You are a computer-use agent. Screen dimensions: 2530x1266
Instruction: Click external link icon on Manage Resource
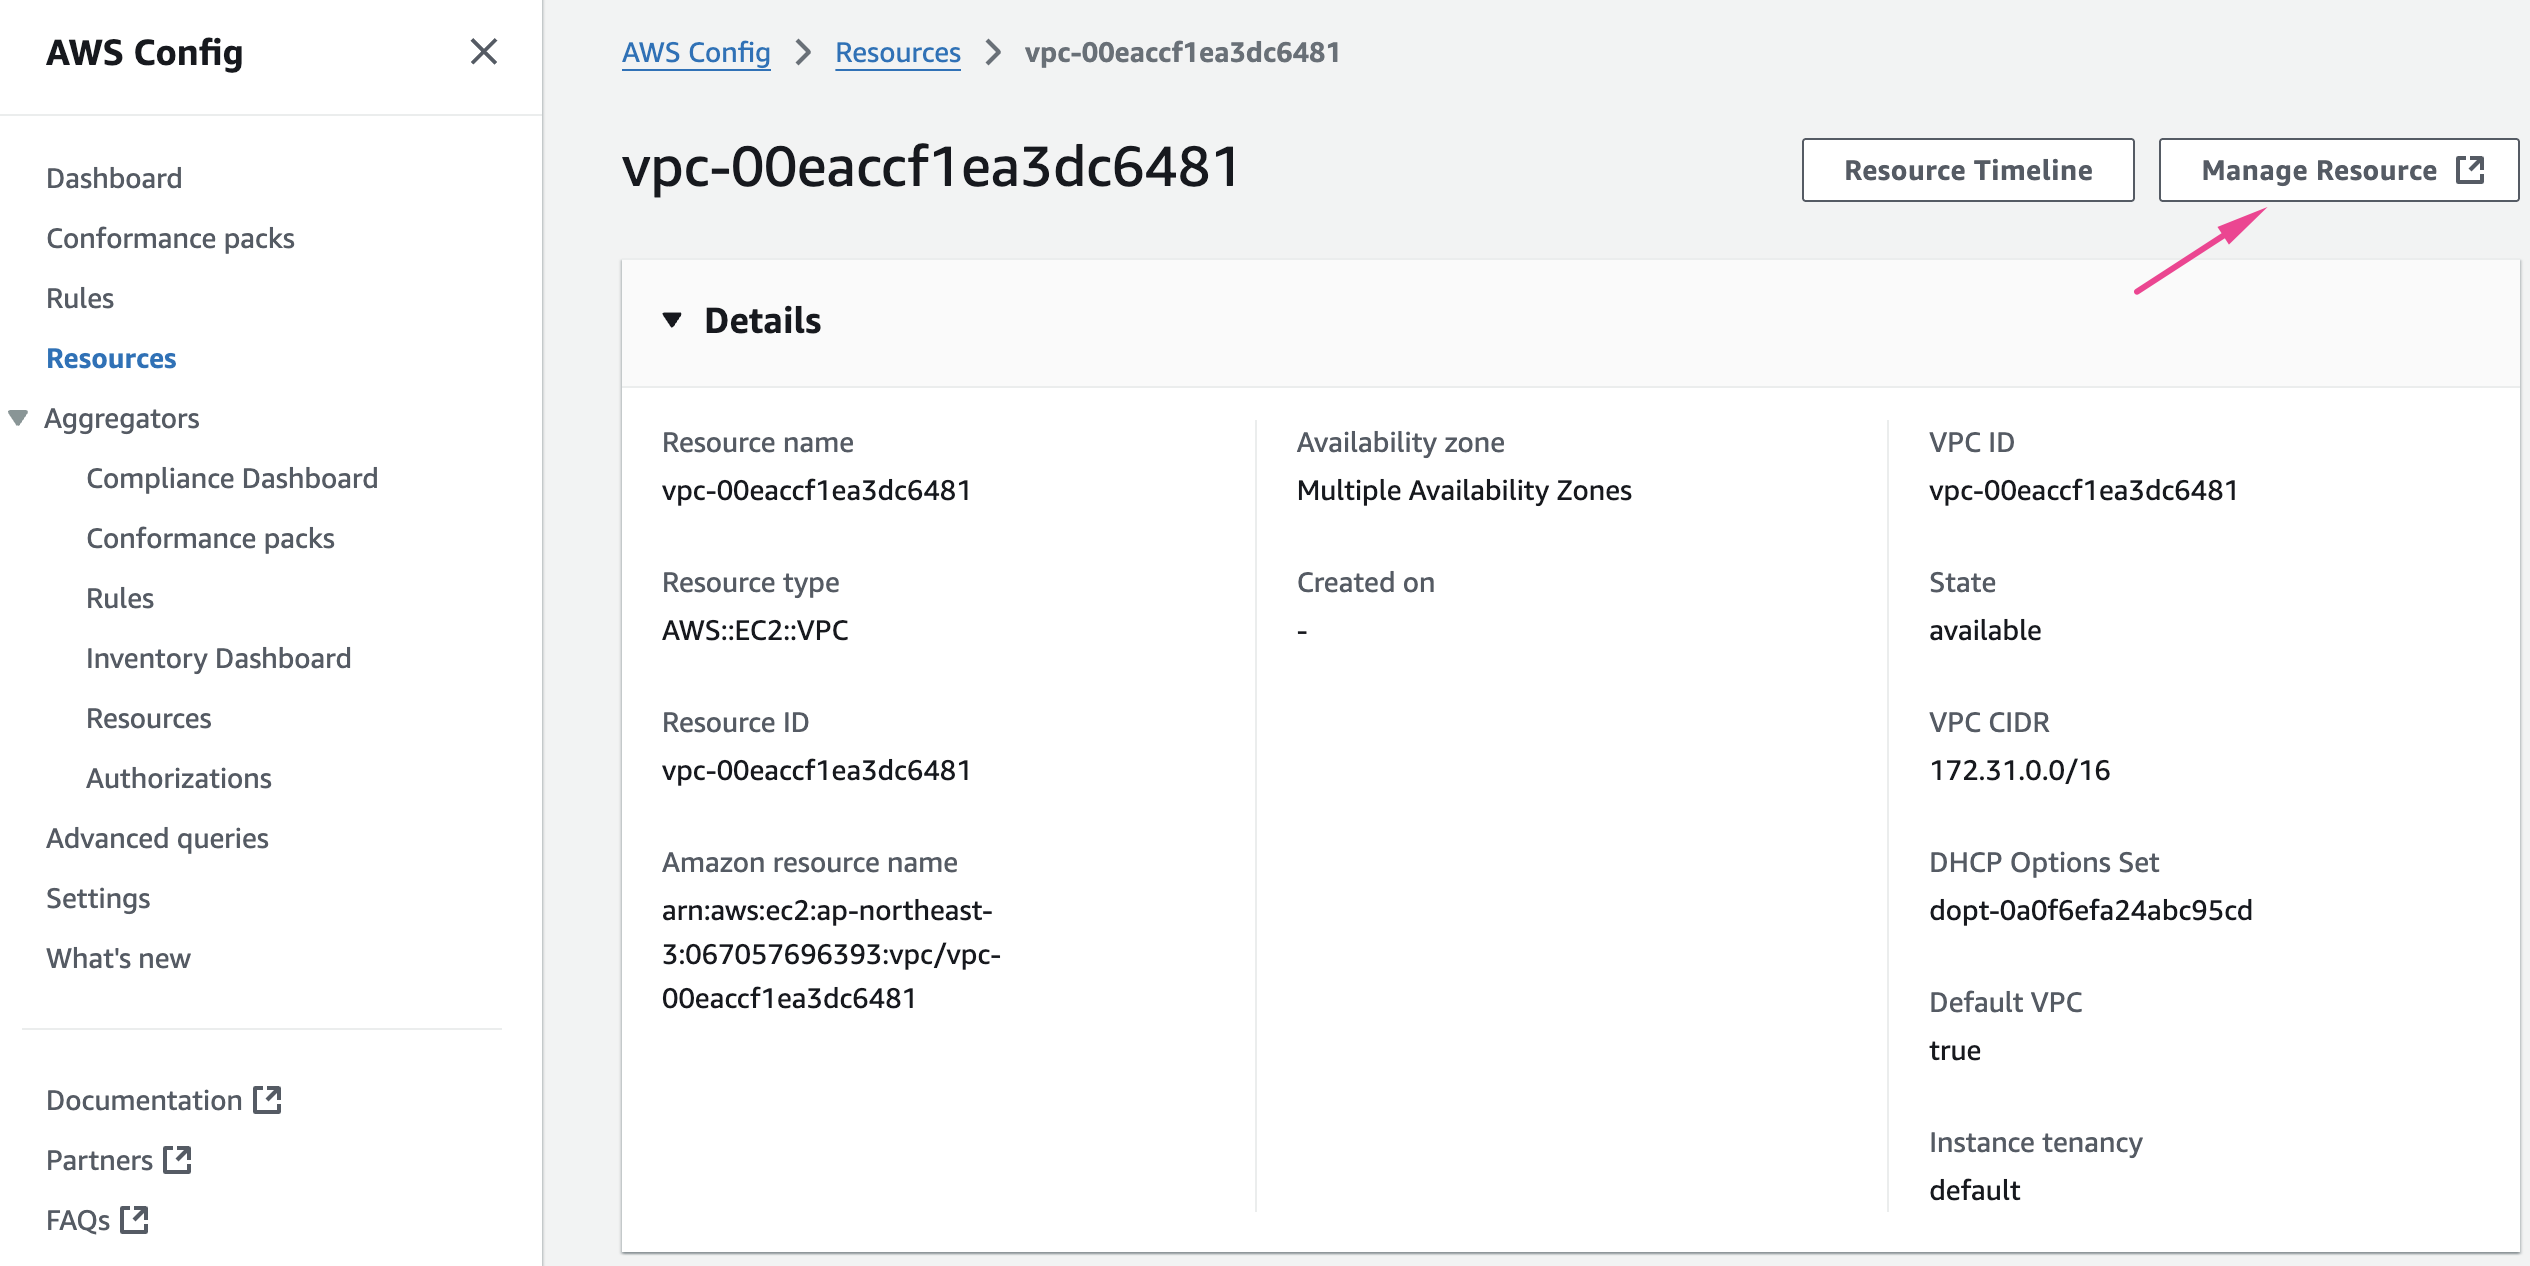coord(2470,170)
